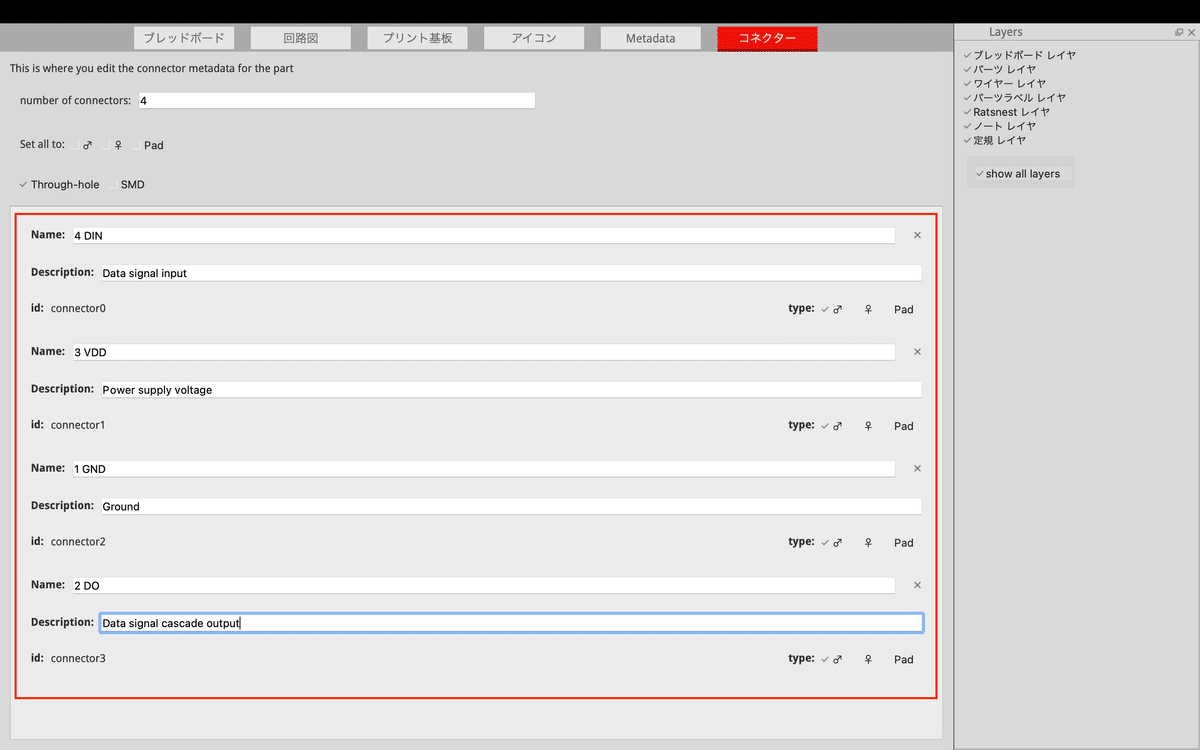Choose male type for connector1
Viewport: 1200px width, 750px height.
coord(831,426)
